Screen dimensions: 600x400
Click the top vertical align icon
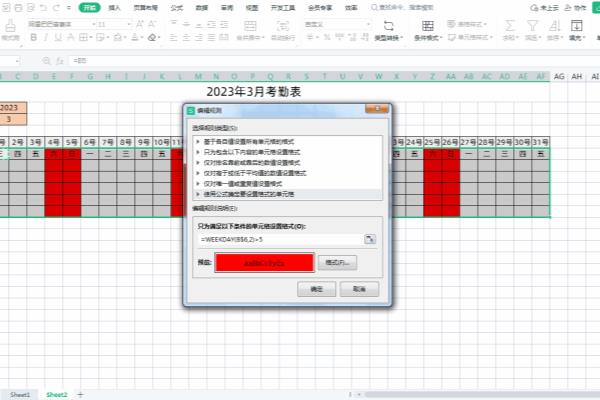173,24
